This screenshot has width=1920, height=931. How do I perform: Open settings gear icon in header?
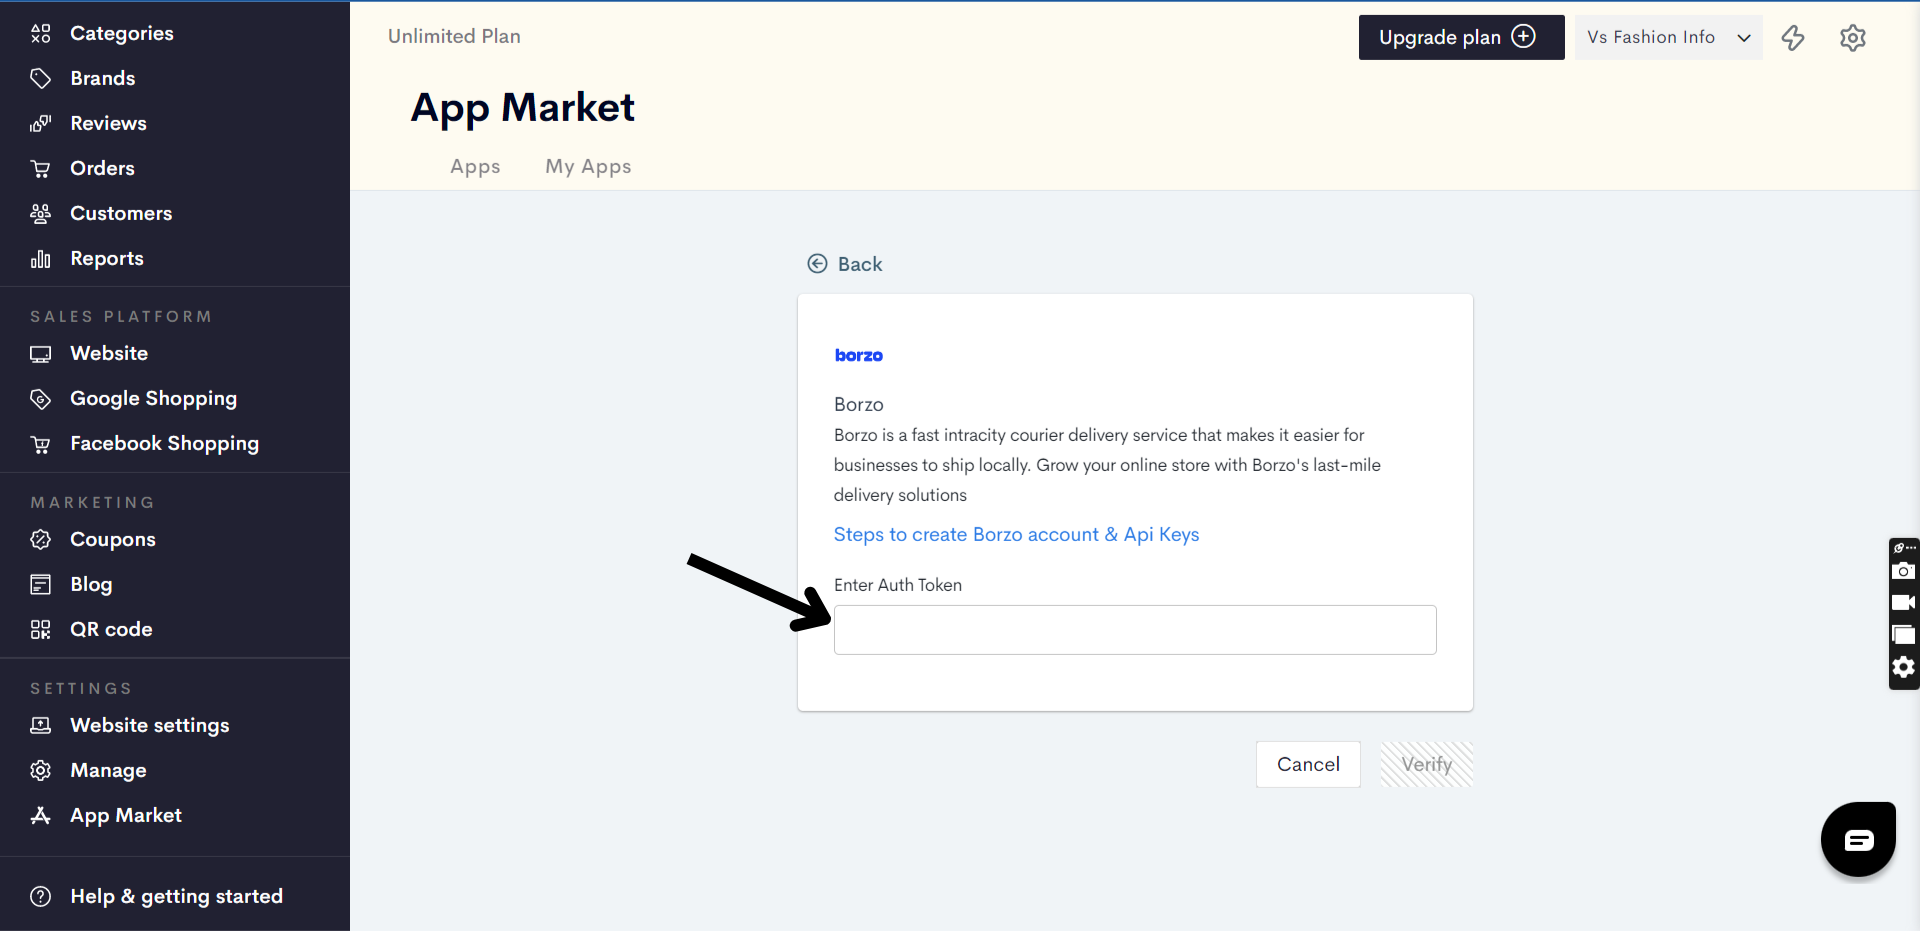pos(1853,38)
